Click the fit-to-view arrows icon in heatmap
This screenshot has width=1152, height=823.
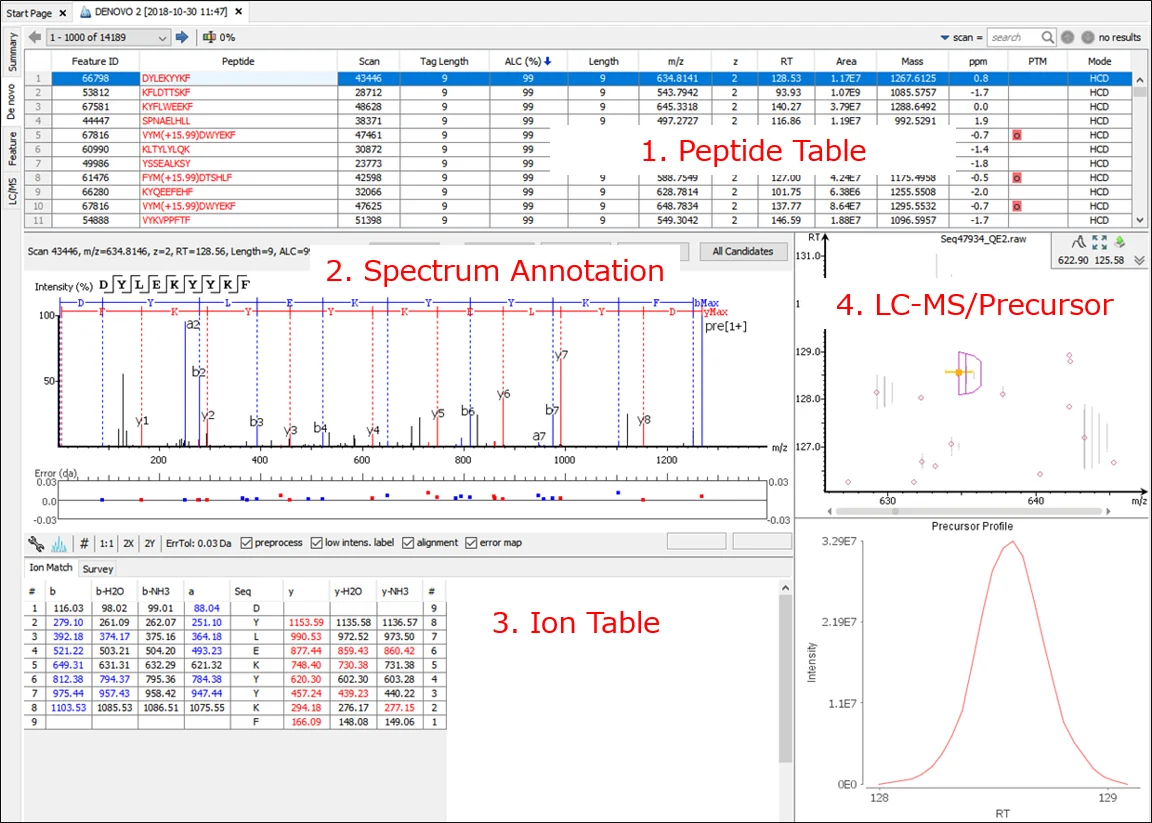coord(1099,242)
